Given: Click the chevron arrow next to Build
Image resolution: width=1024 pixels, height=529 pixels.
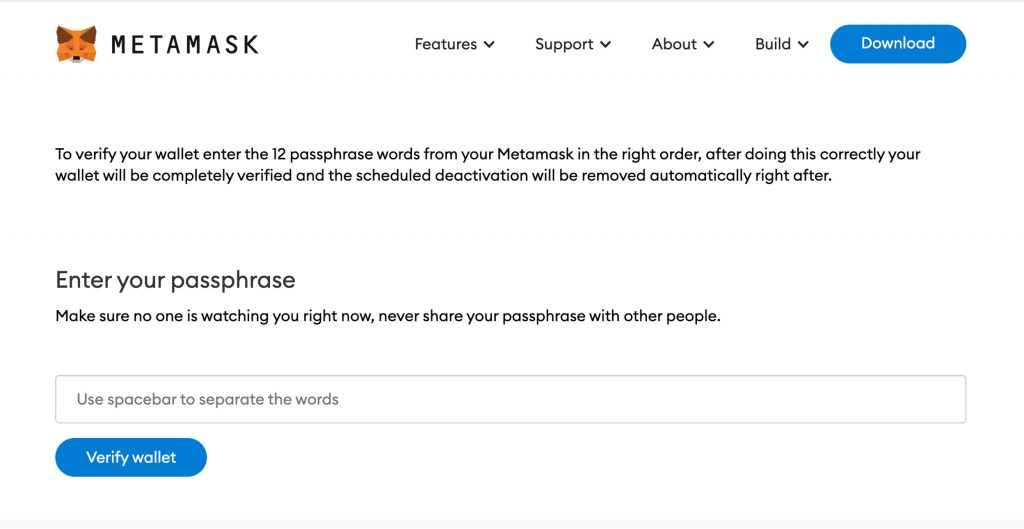Looking at the screenshot, I should coord(804,45).
